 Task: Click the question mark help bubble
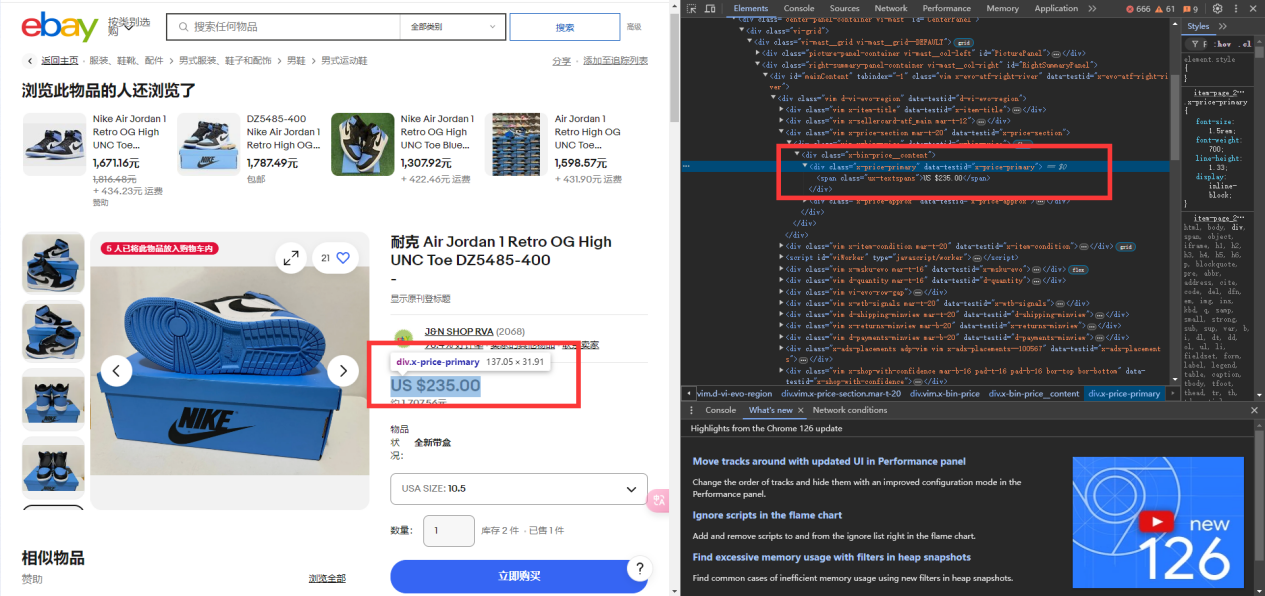(x=640, y=569)
